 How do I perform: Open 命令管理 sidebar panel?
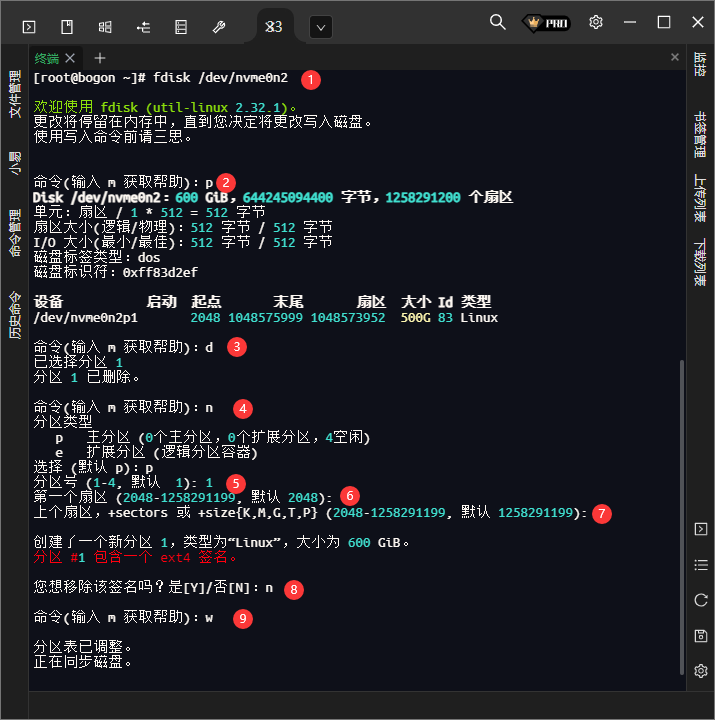click(x=15, y=233)
